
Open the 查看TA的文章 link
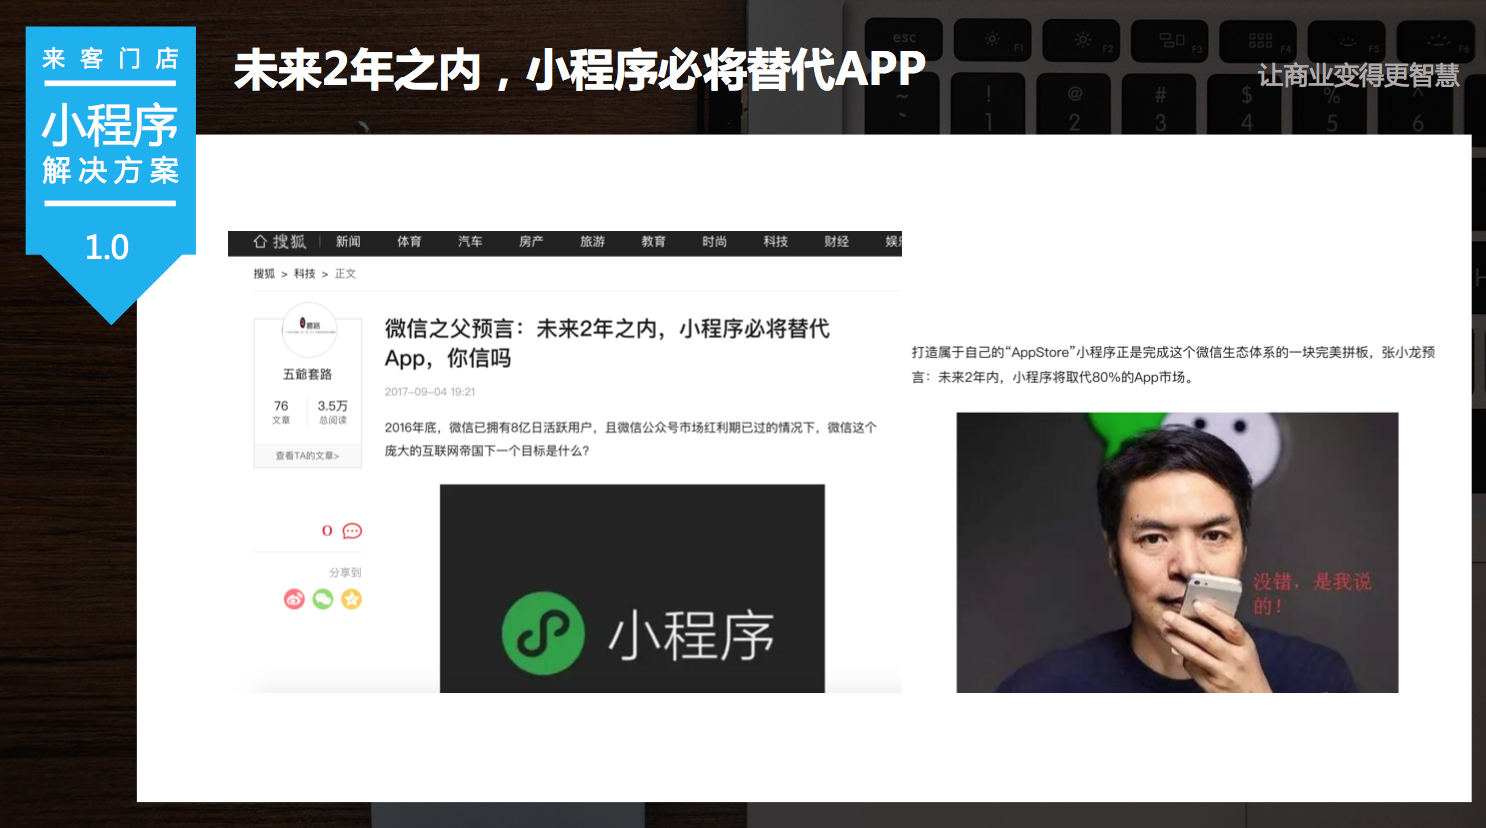[307, 456]
